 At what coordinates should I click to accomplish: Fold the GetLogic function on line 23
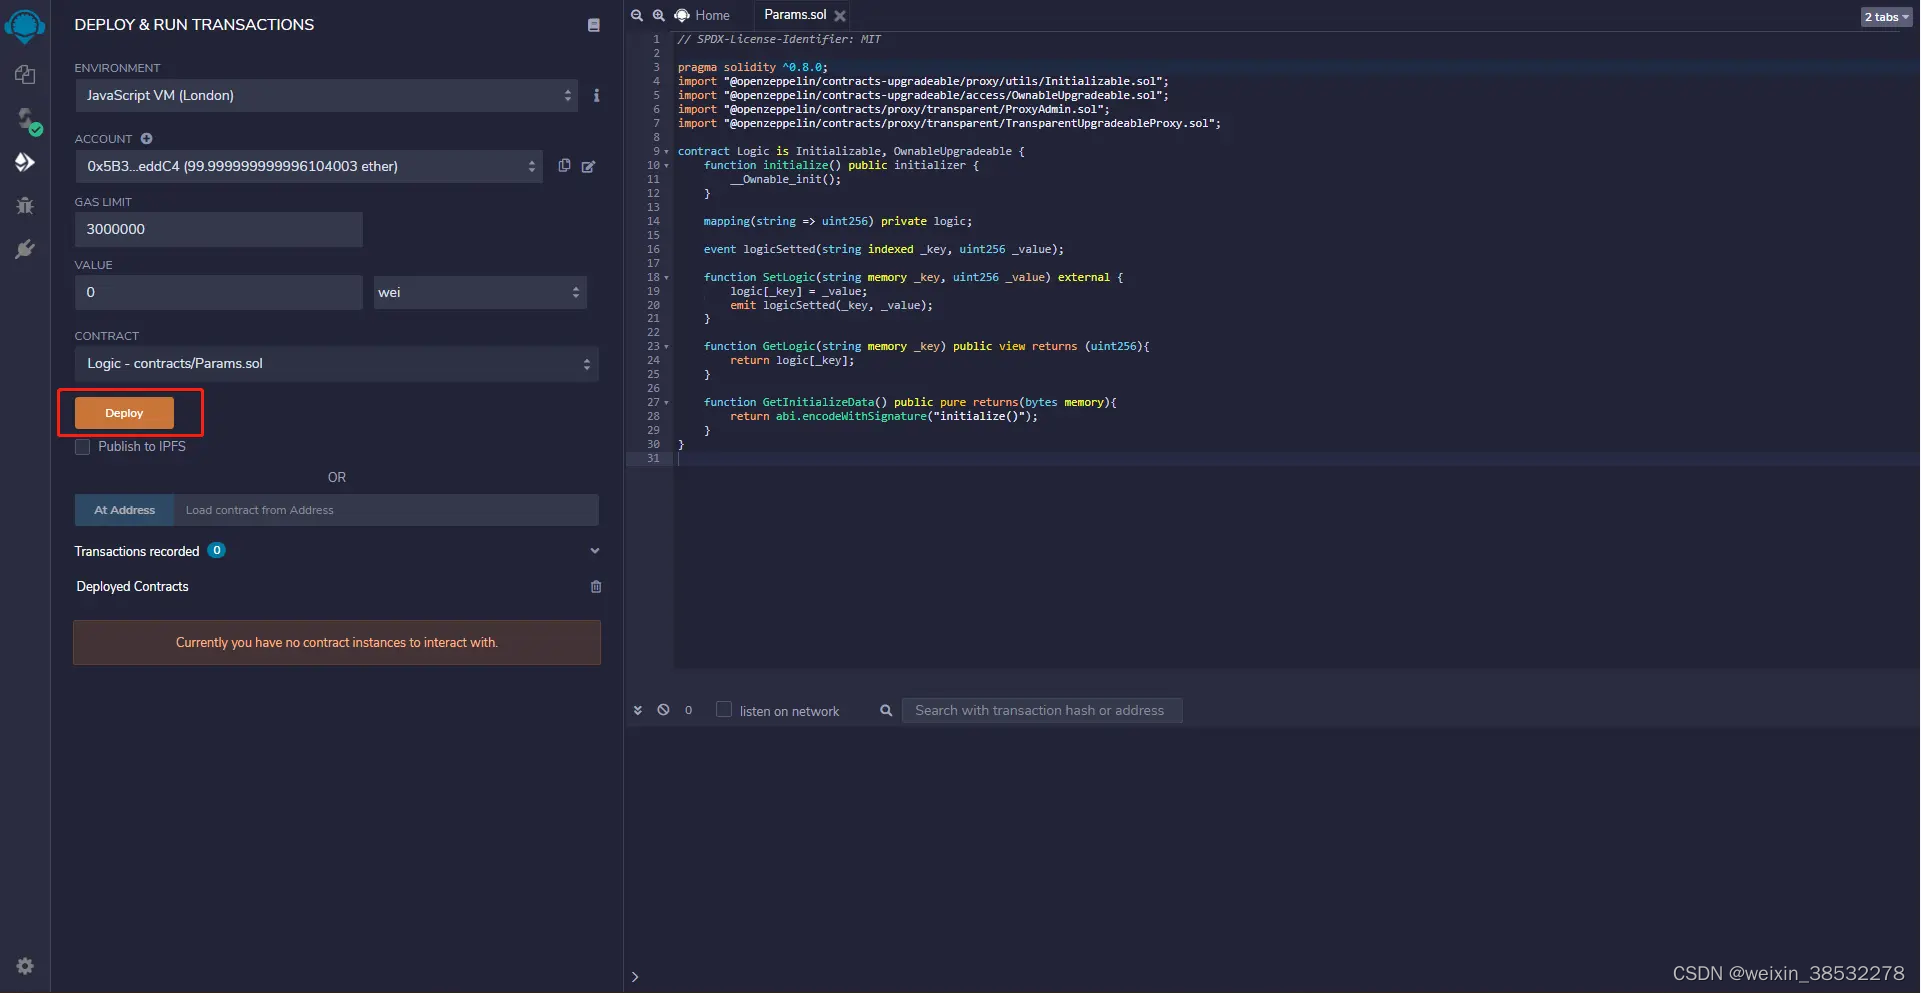pyautogui.click(x=667, y=347)
